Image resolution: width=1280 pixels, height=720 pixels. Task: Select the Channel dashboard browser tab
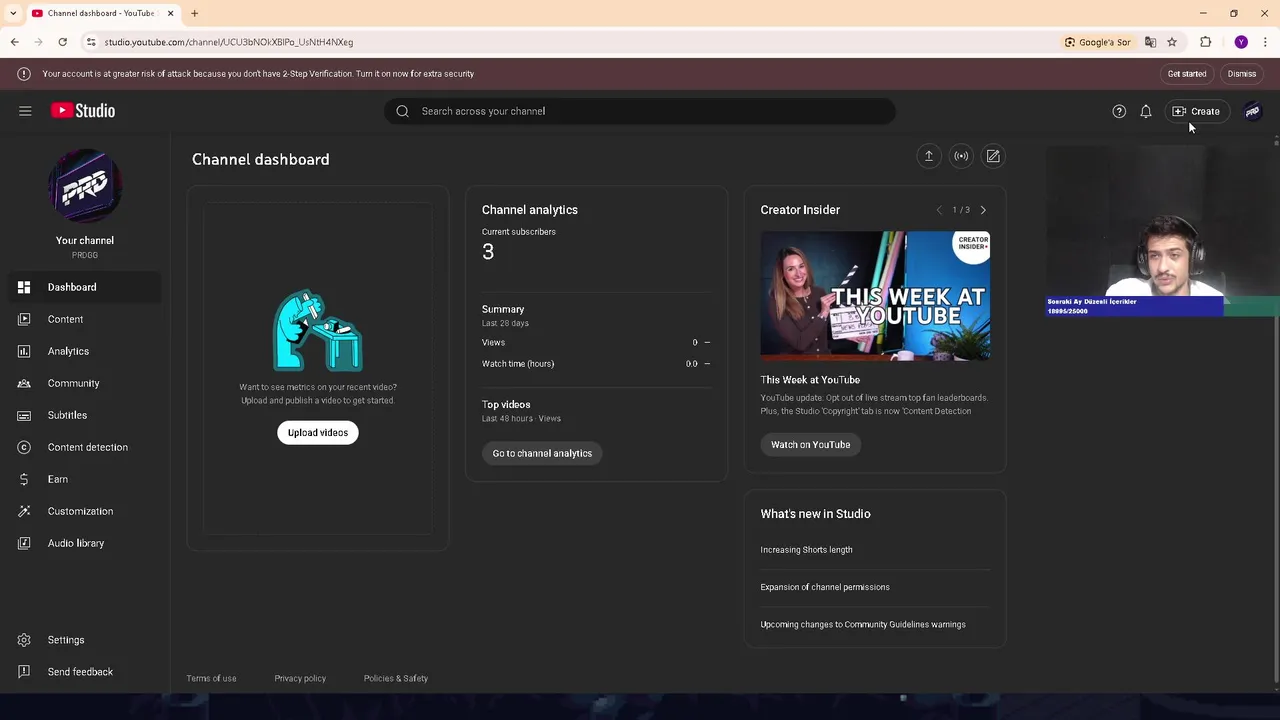point(101,13)
